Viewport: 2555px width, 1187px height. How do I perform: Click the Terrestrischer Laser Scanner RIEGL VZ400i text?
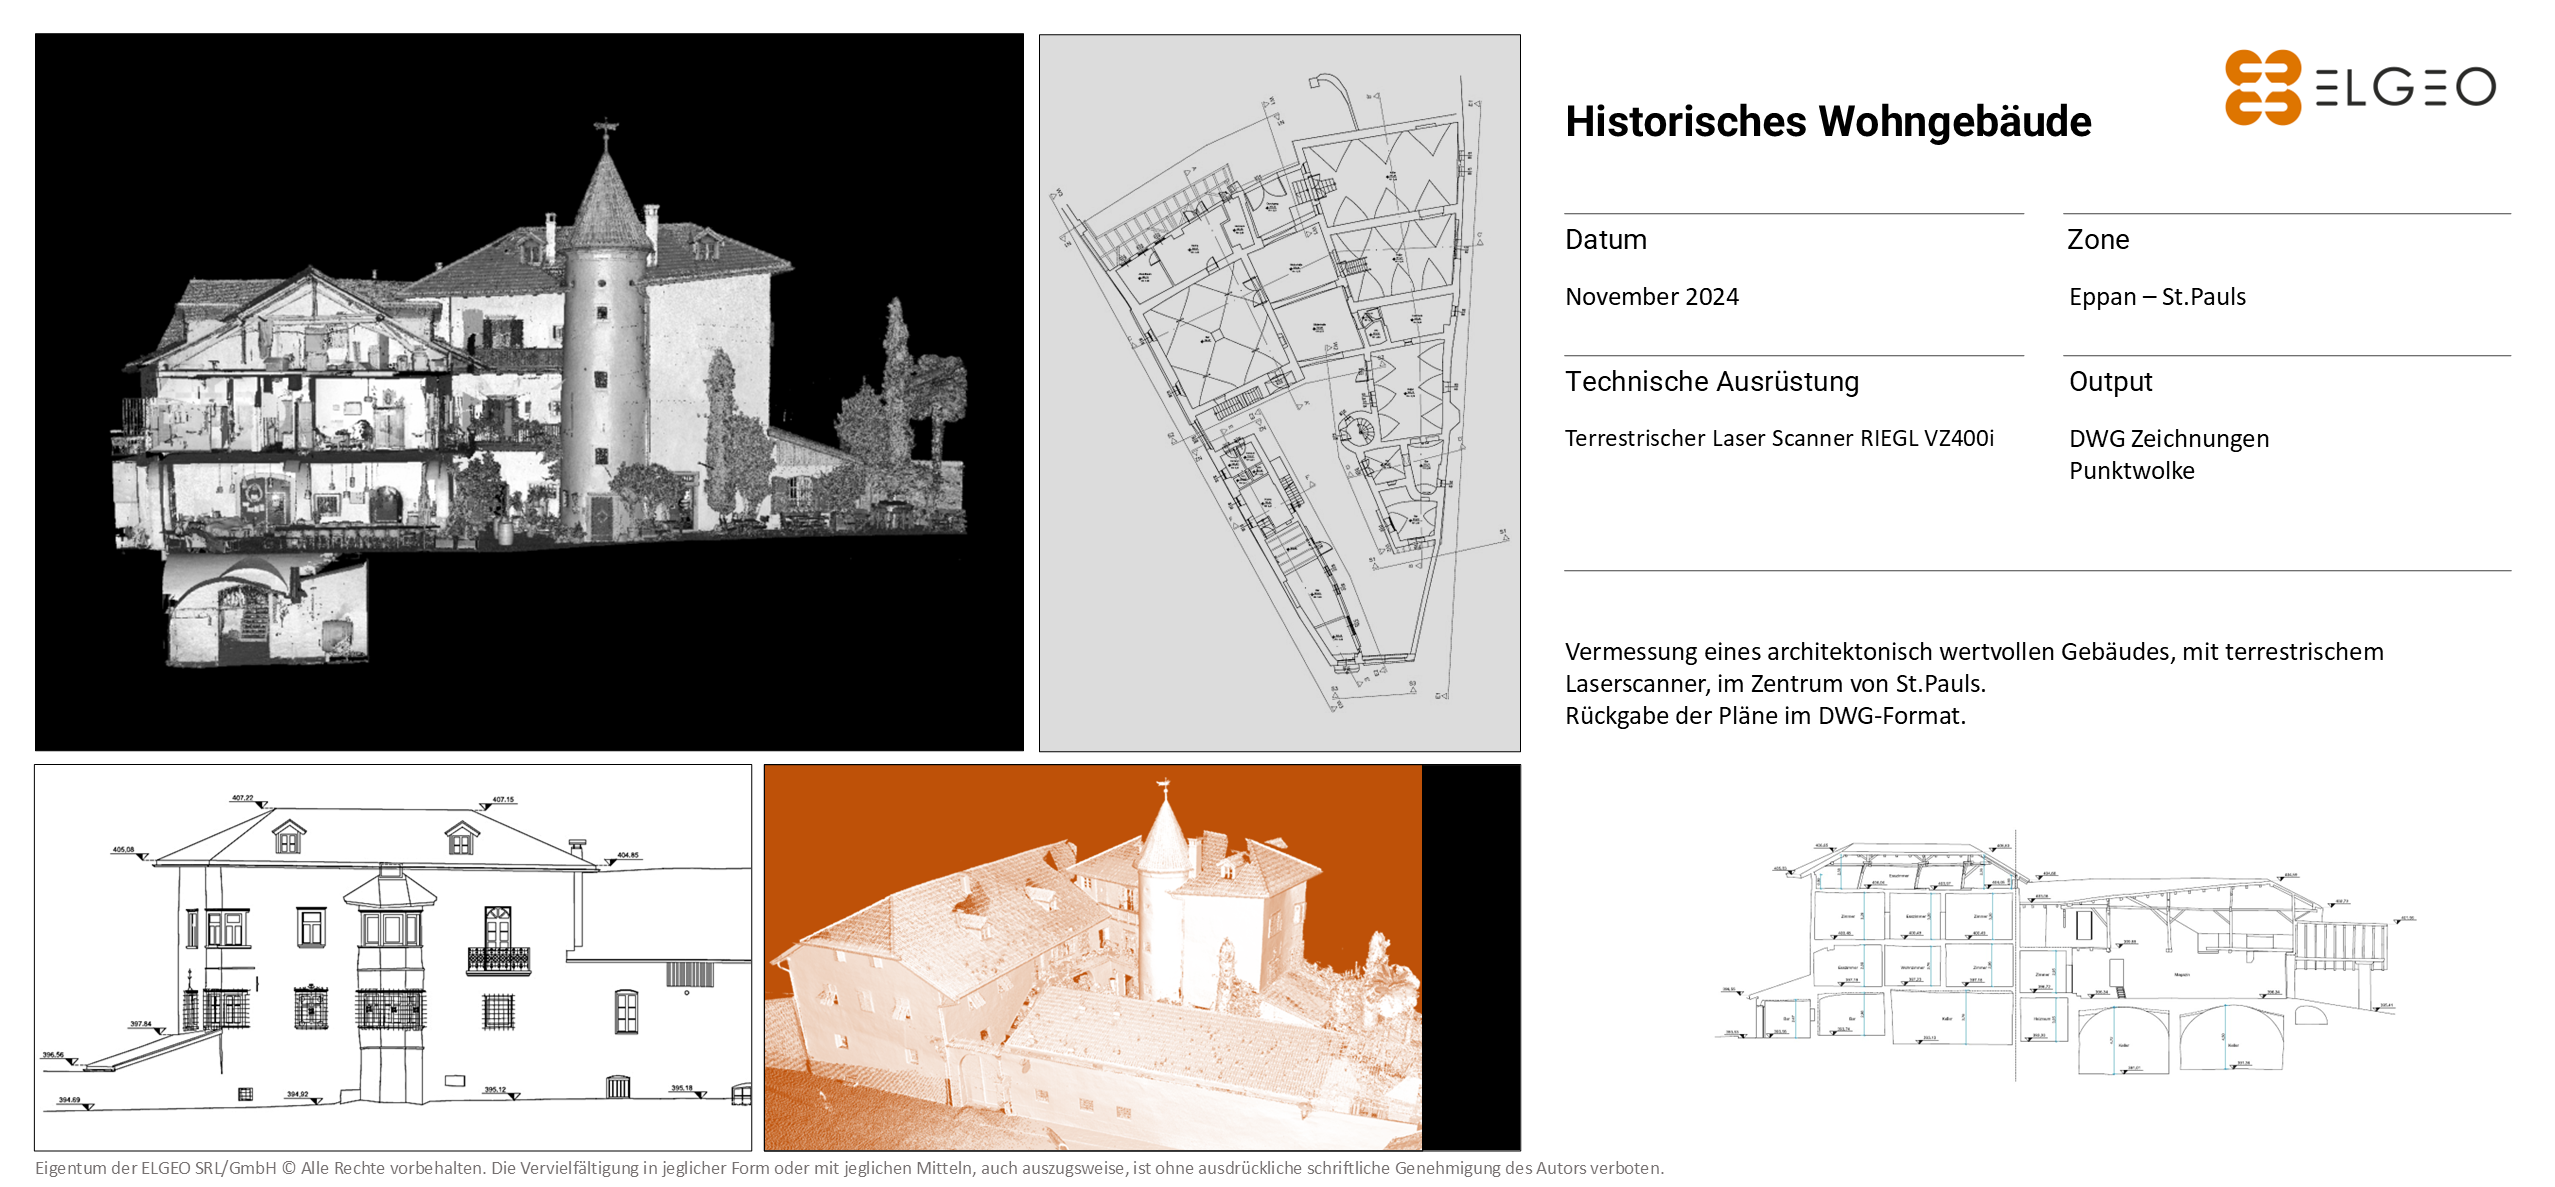pos(1779,438)
